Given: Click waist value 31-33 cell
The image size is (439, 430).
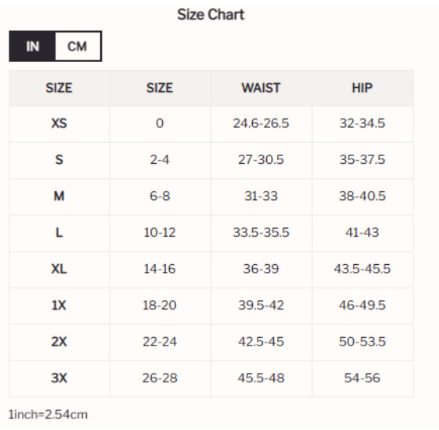Looking at the screenshot, I should click(x=261, y=196).
